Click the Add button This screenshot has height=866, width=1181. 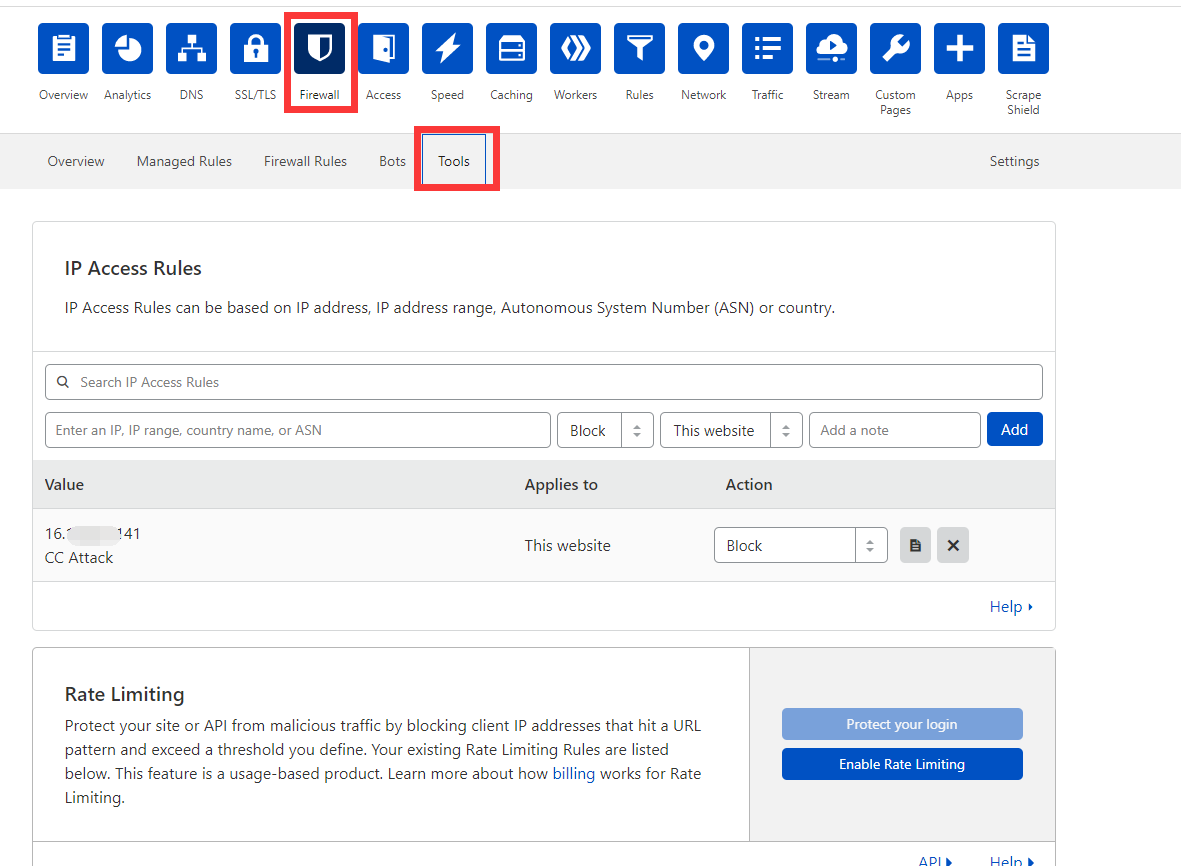[1014, 430]
